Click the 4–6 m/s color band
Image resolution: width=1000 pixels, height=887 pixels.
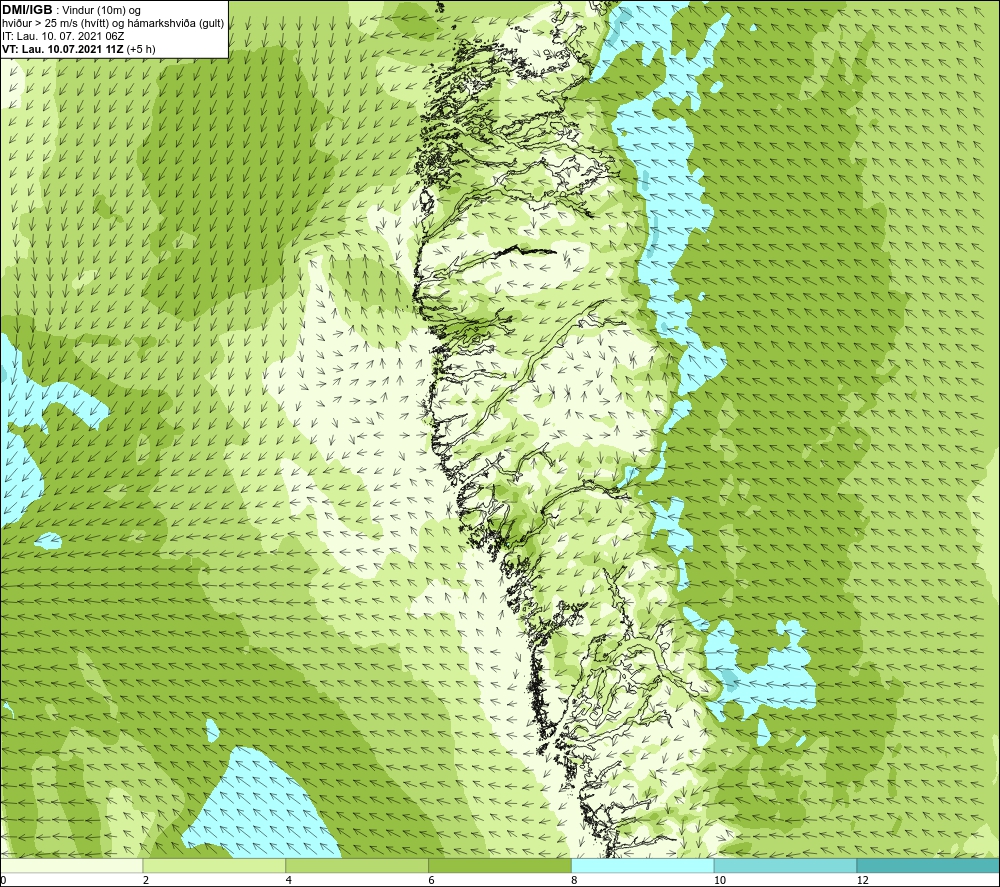click(357, 865)
